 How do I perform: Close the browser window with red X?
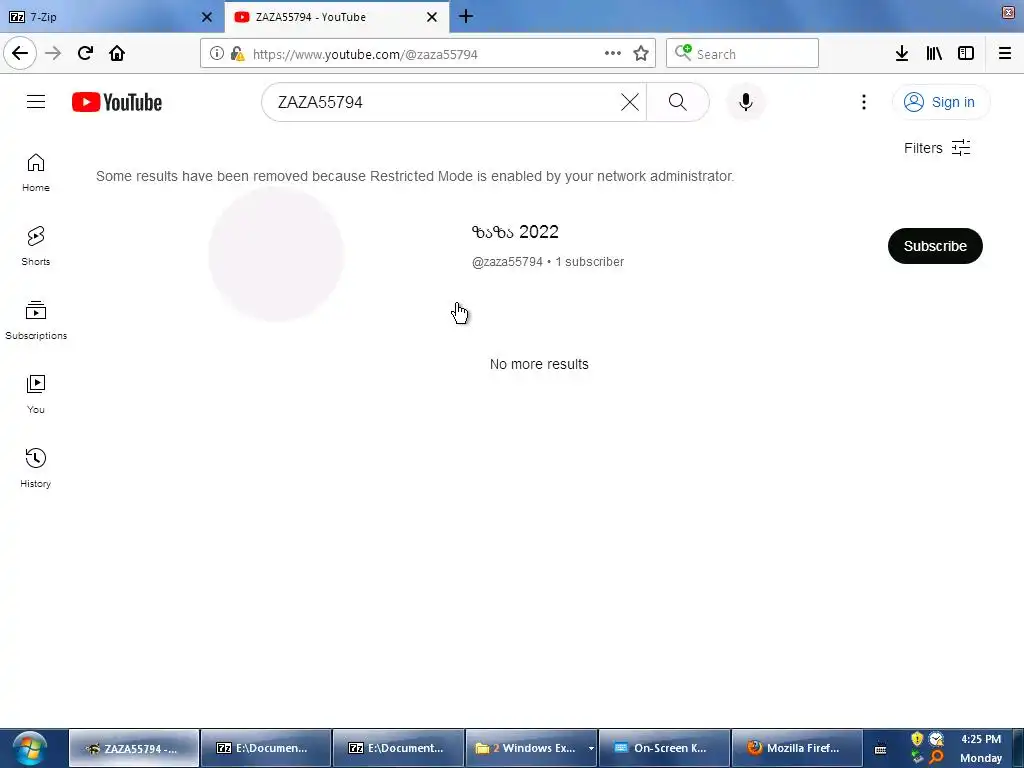tap(1008, 12)
